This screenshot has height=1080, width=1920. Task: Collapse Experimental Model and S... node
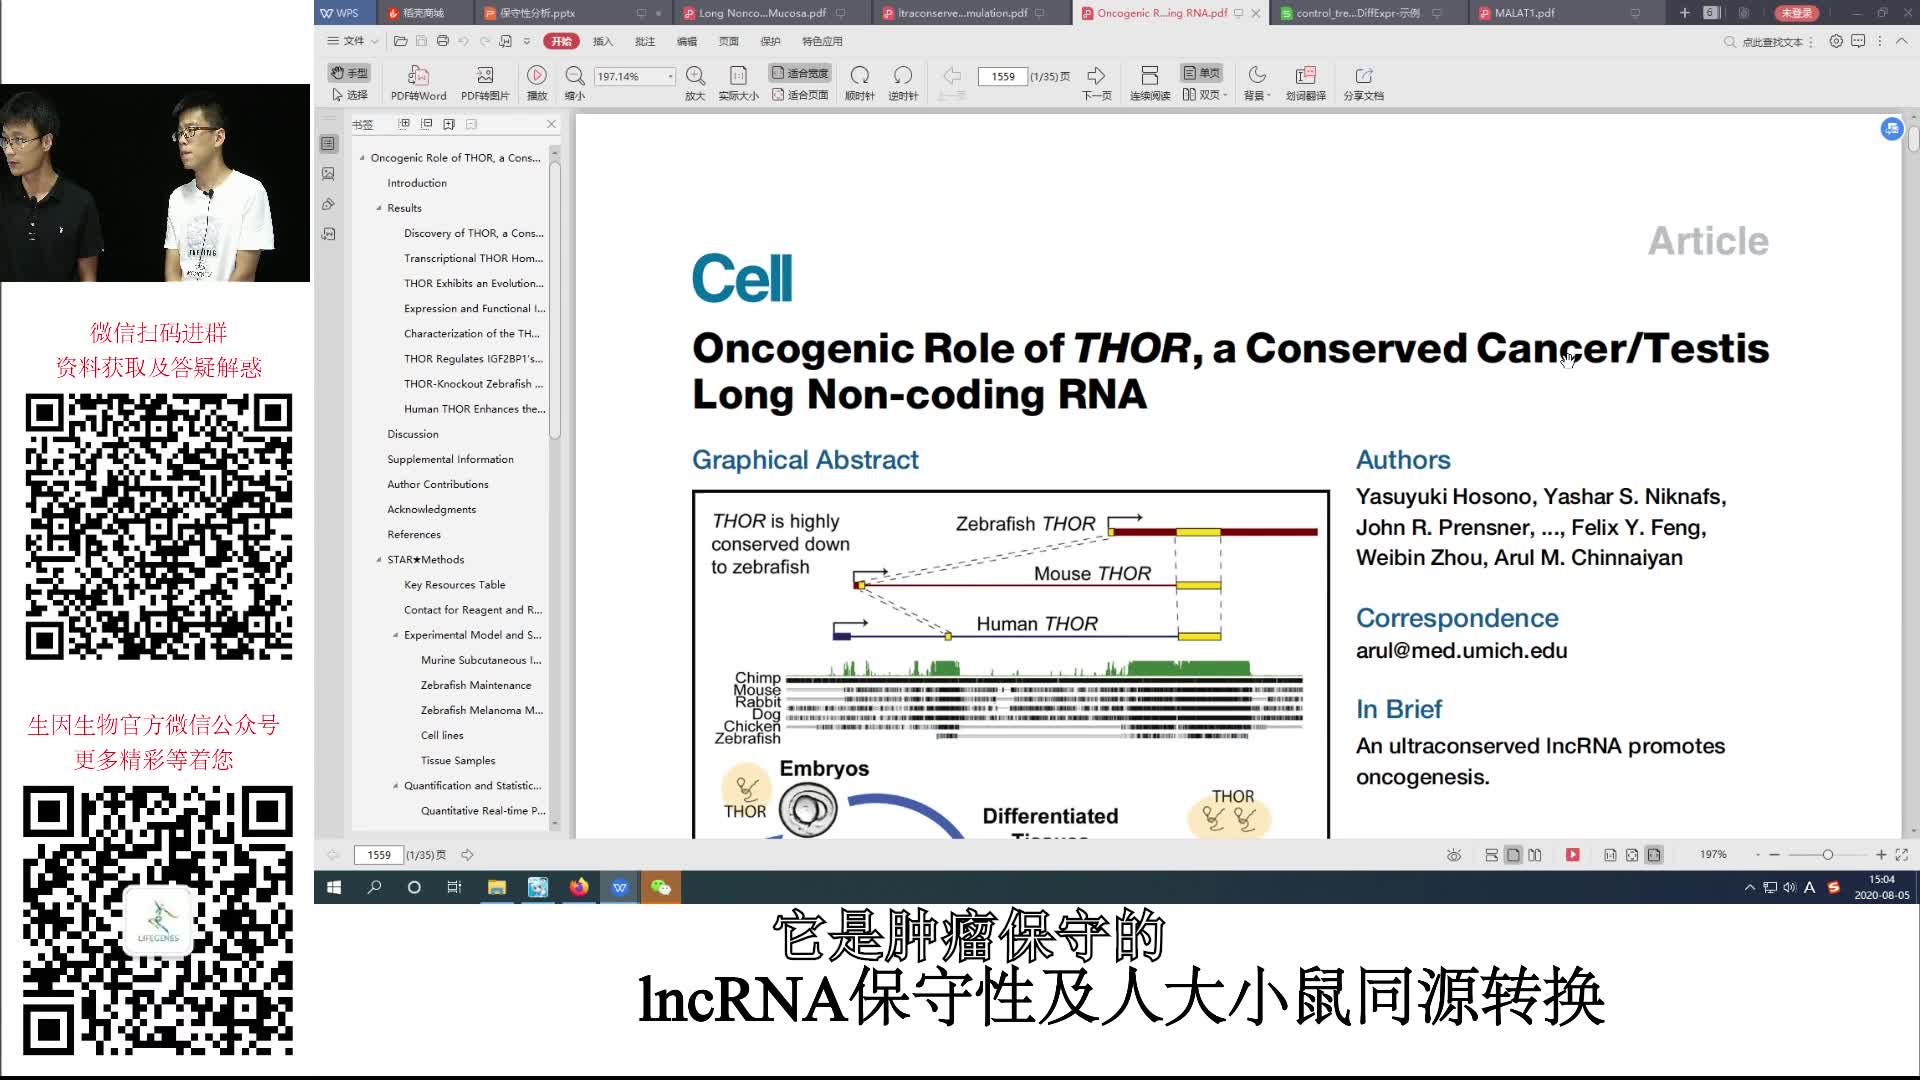[x=396, y=635]
